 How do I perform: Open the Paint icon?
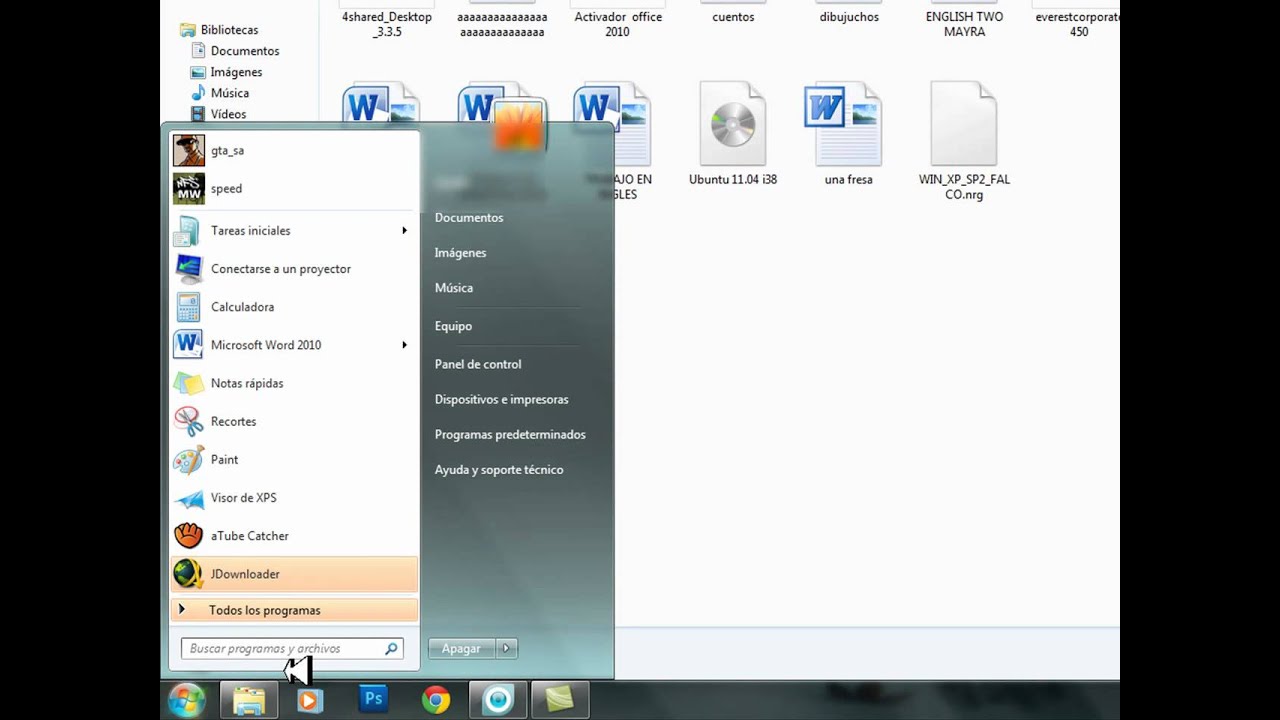point(188,460)
